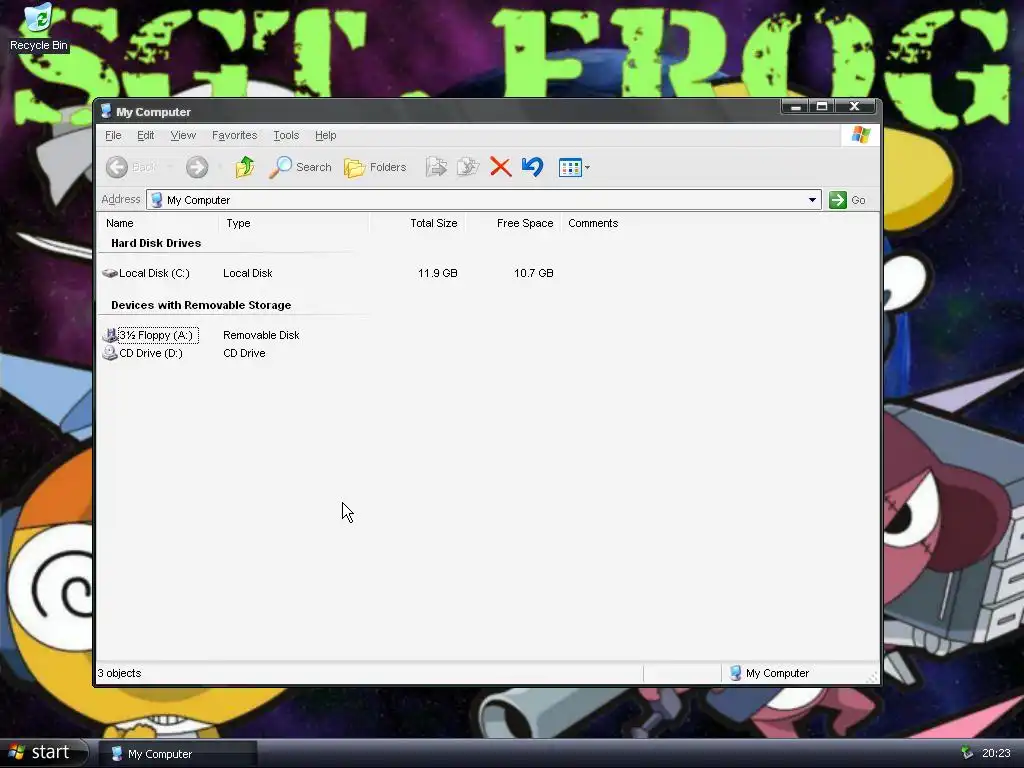Click Devices with Removable Storage heading

(201, 305)
